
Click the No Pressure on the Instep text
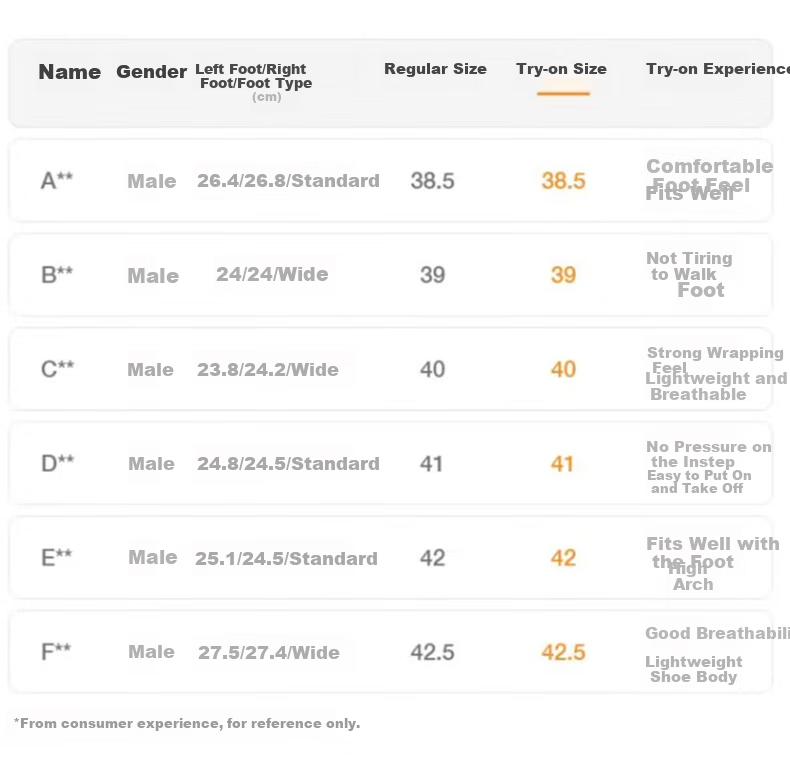[708, 454]
